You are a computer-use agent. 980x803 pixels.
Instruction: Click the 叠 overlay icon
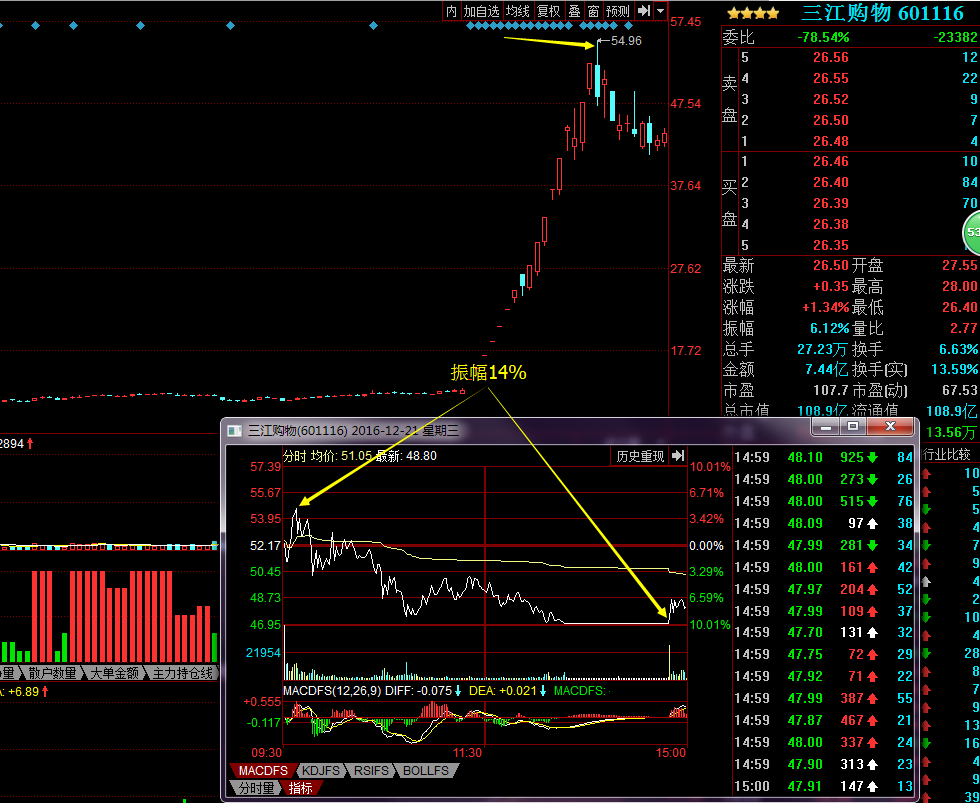[x=574, y=11]
